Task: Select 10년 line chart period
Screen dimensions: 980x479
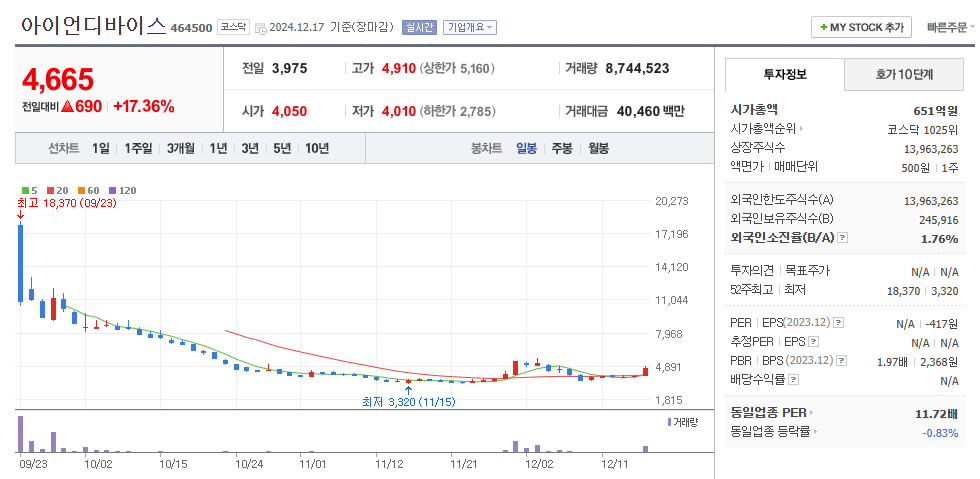Action: (x=317, y=148)
